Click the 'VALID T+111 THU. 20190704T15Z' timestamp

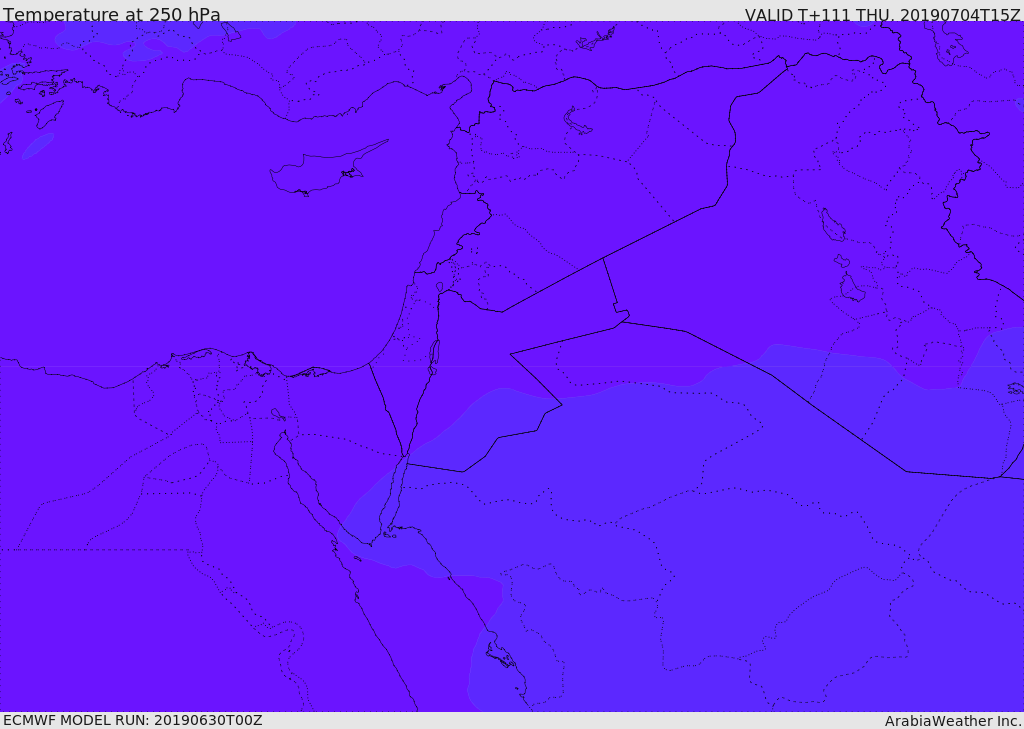coord(882,14)
